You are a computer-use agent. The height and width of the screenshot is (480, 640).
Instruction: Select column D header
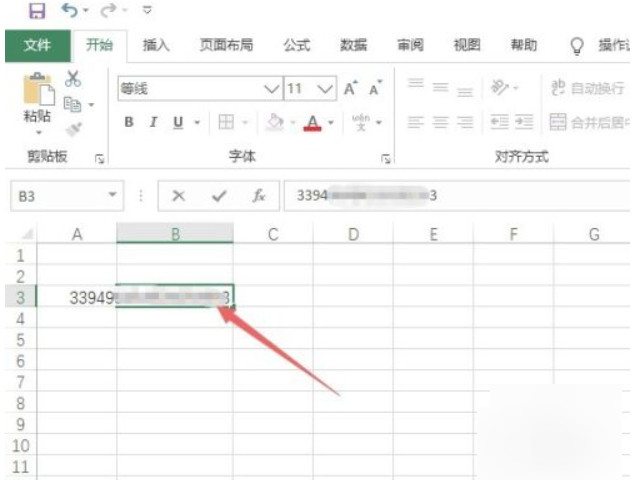pos(353,234)
